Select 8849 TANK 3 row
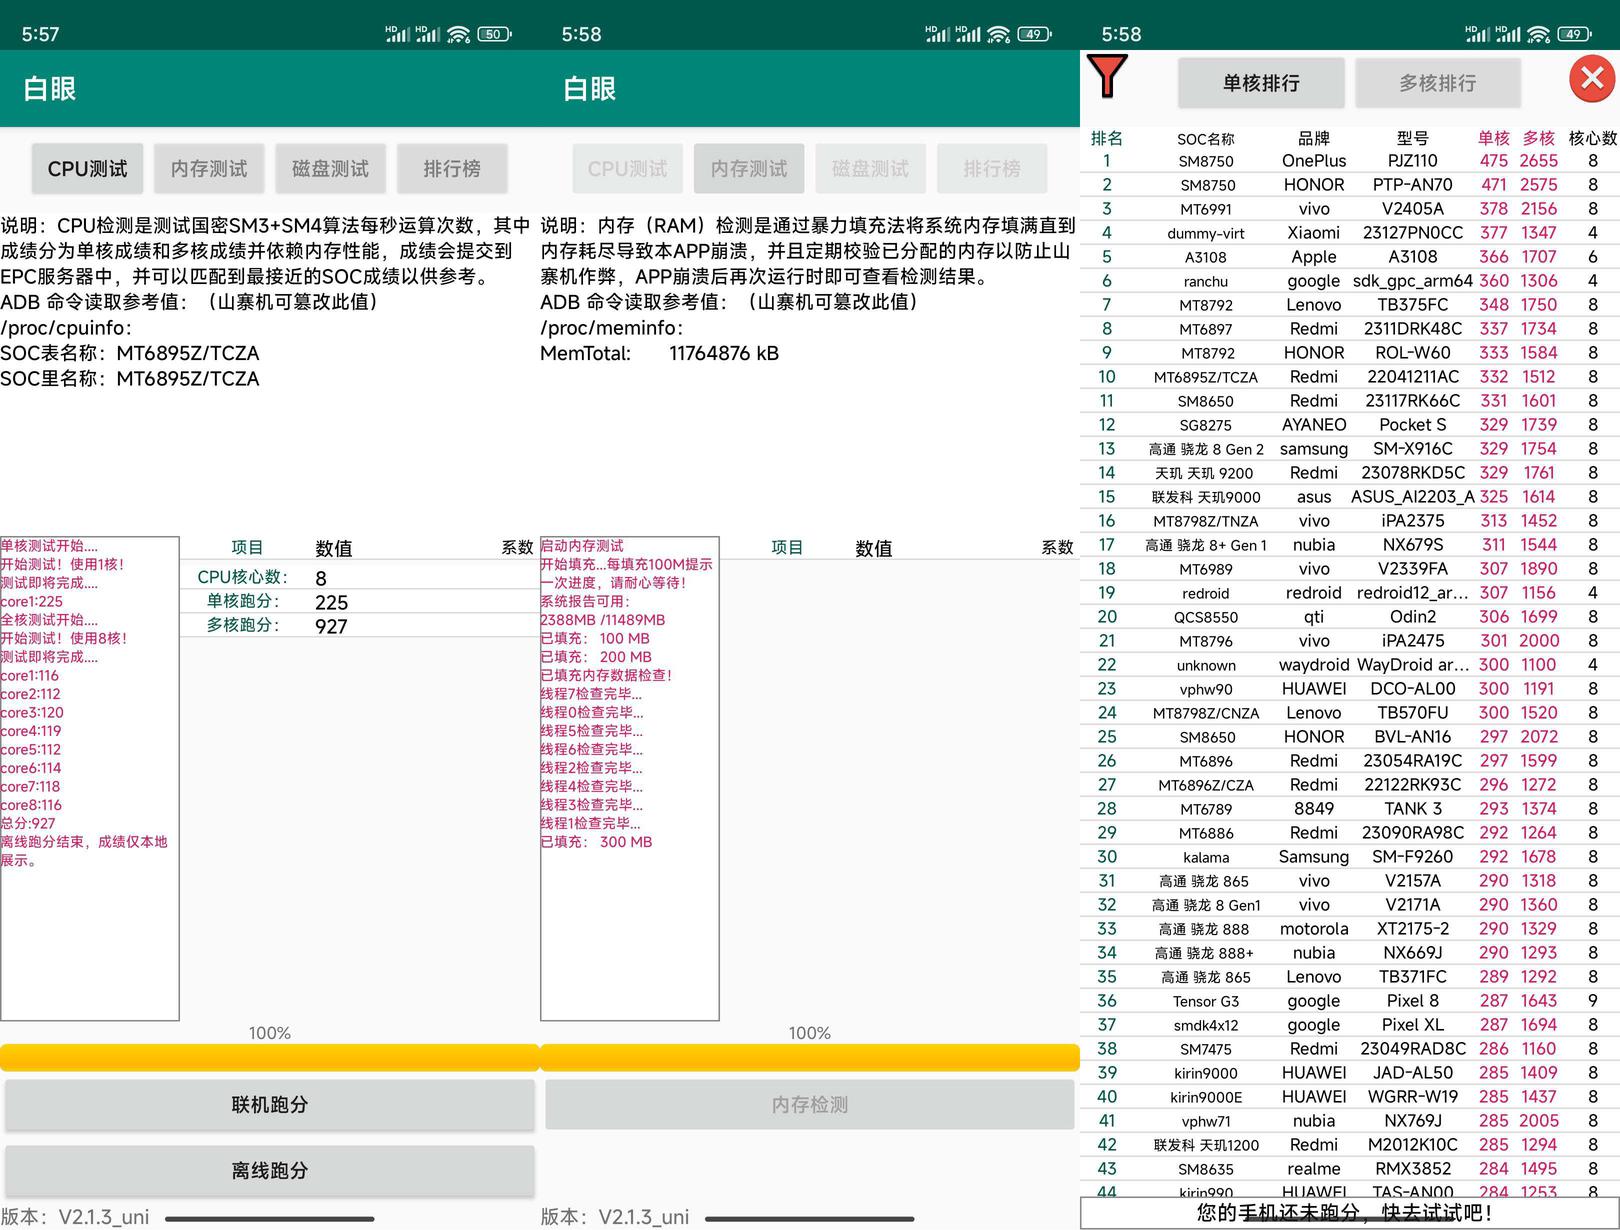 pos(1350,809)
